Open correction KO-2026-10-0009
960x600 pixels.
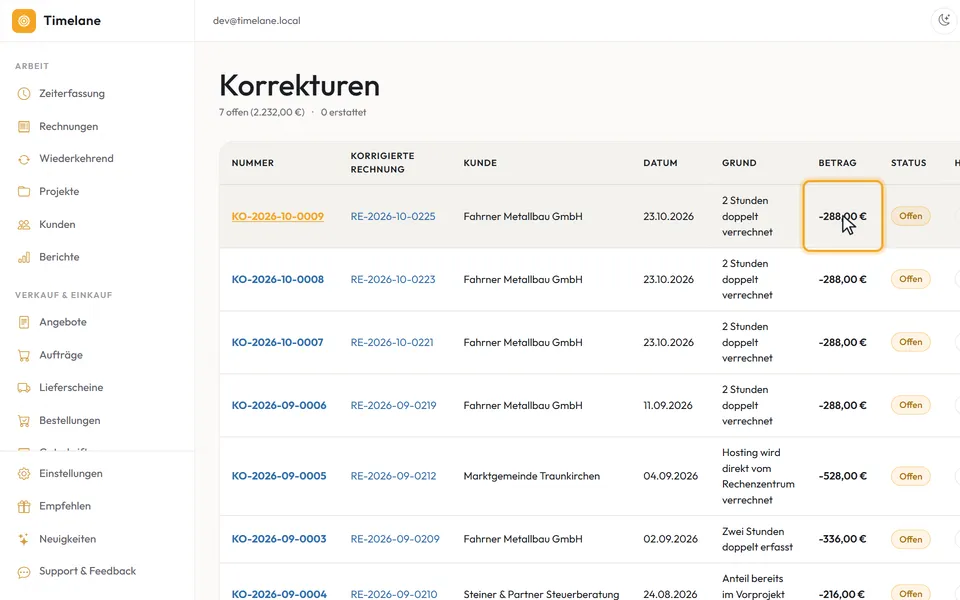tap(277, 216)
